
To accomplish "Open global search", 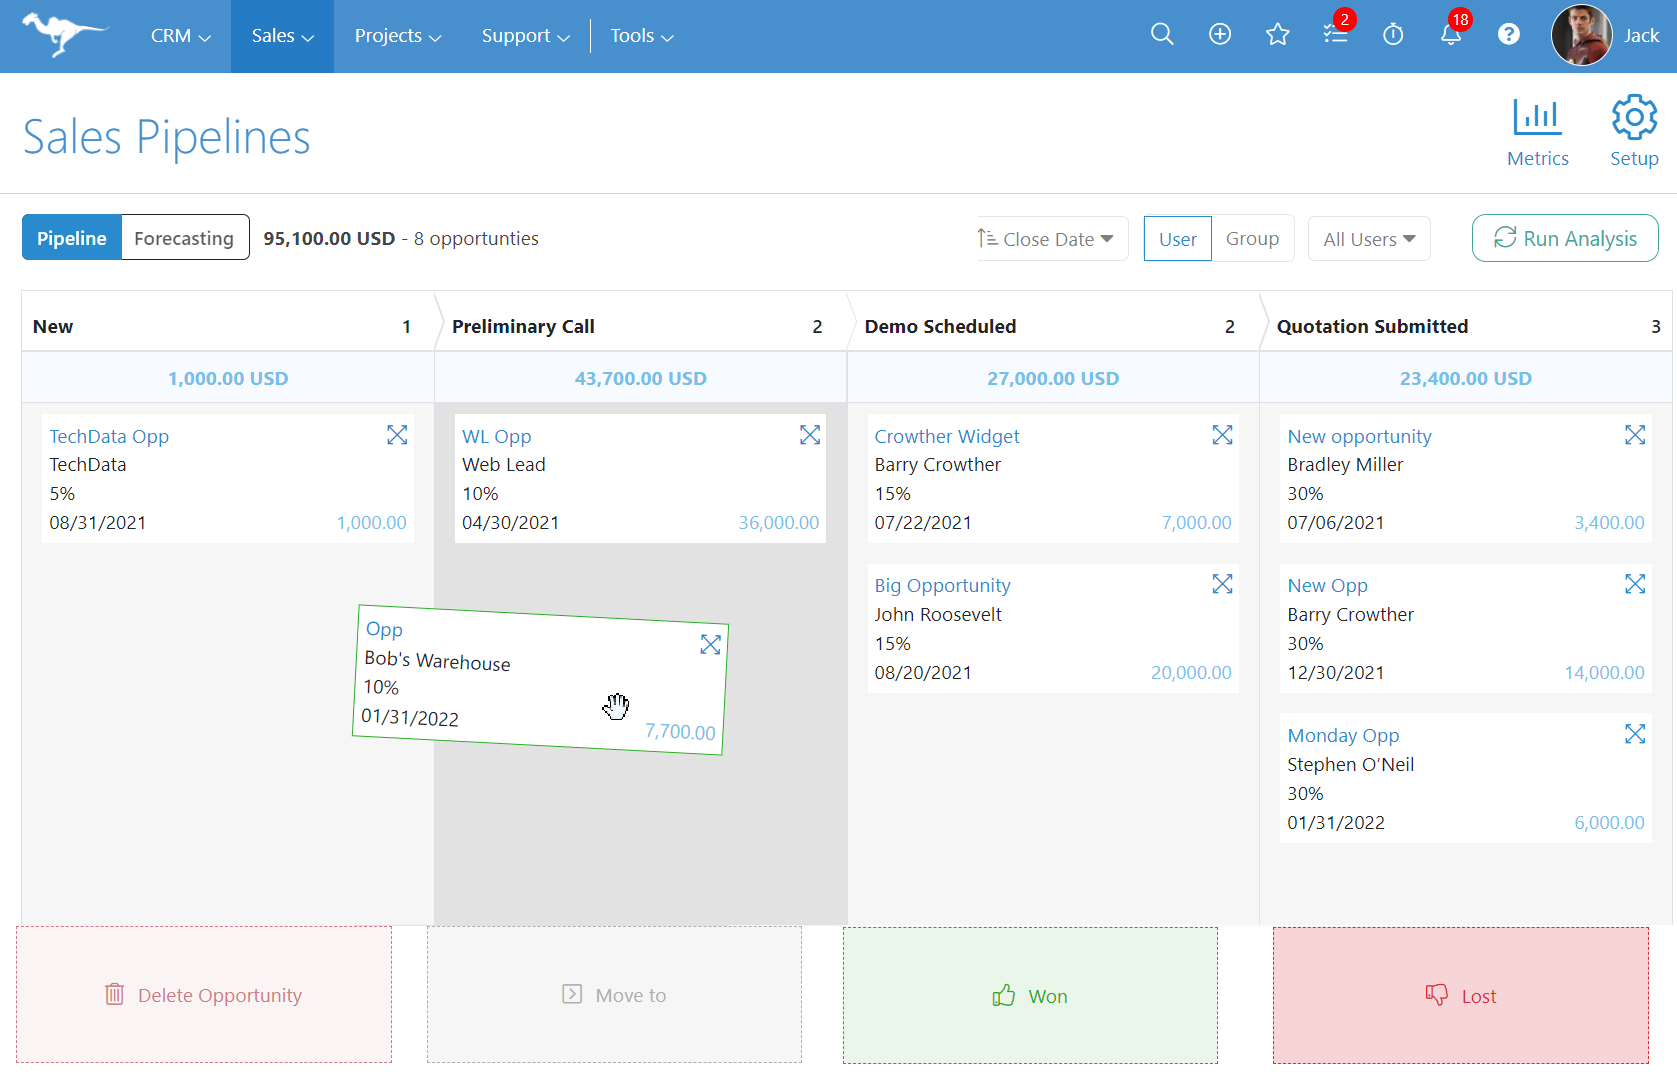I will 1162,34.
